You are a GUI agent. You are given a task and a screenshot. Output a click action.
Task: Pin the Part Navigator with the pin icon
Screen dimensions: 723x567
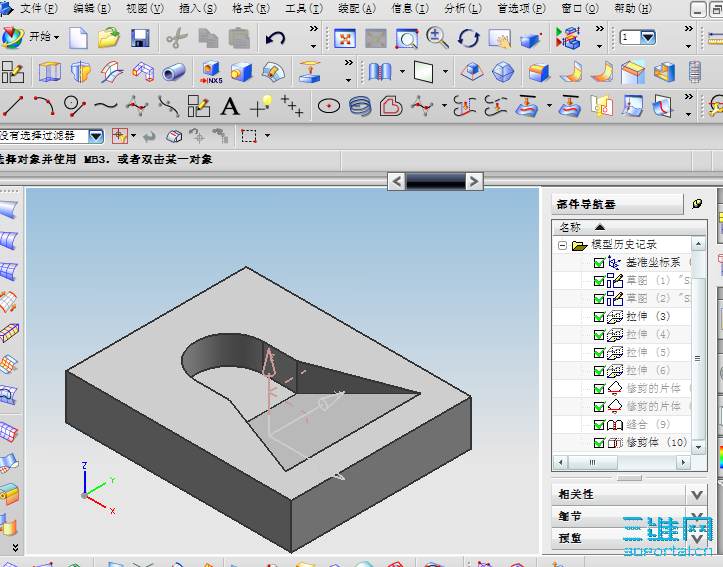tap(697, 204)
